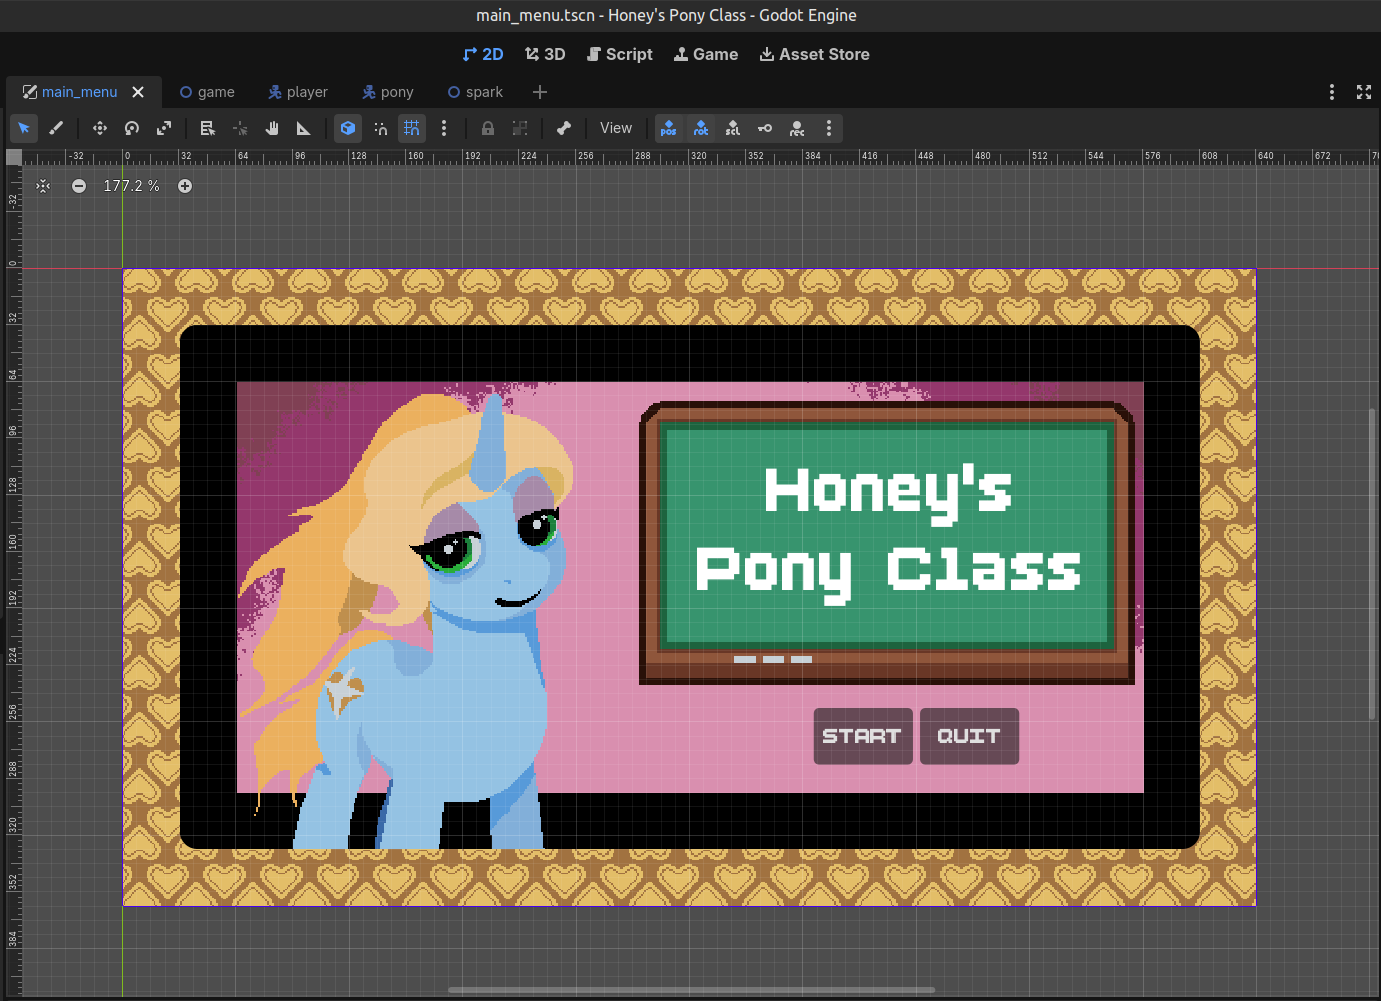Viewport: 1381px width, 1001px height.
Task: Click the zoom in plus button
Action: pyautogui.click(x=185, y=186)
